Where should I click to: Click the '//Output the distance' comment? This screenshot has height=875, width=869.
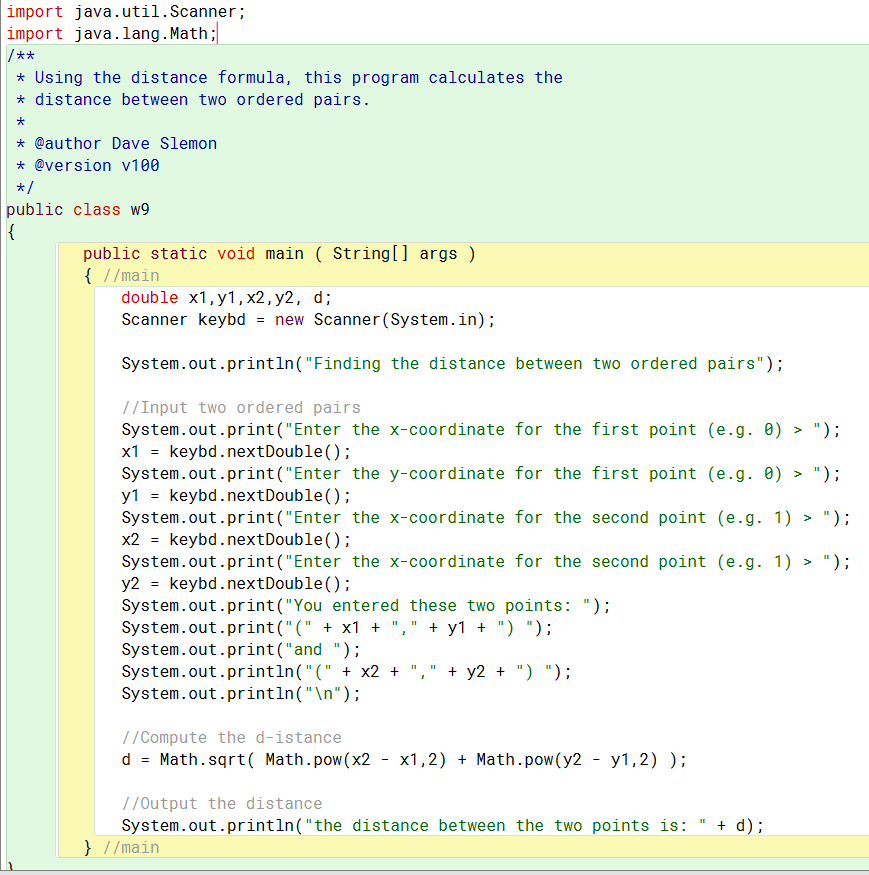tap(222, 804)
